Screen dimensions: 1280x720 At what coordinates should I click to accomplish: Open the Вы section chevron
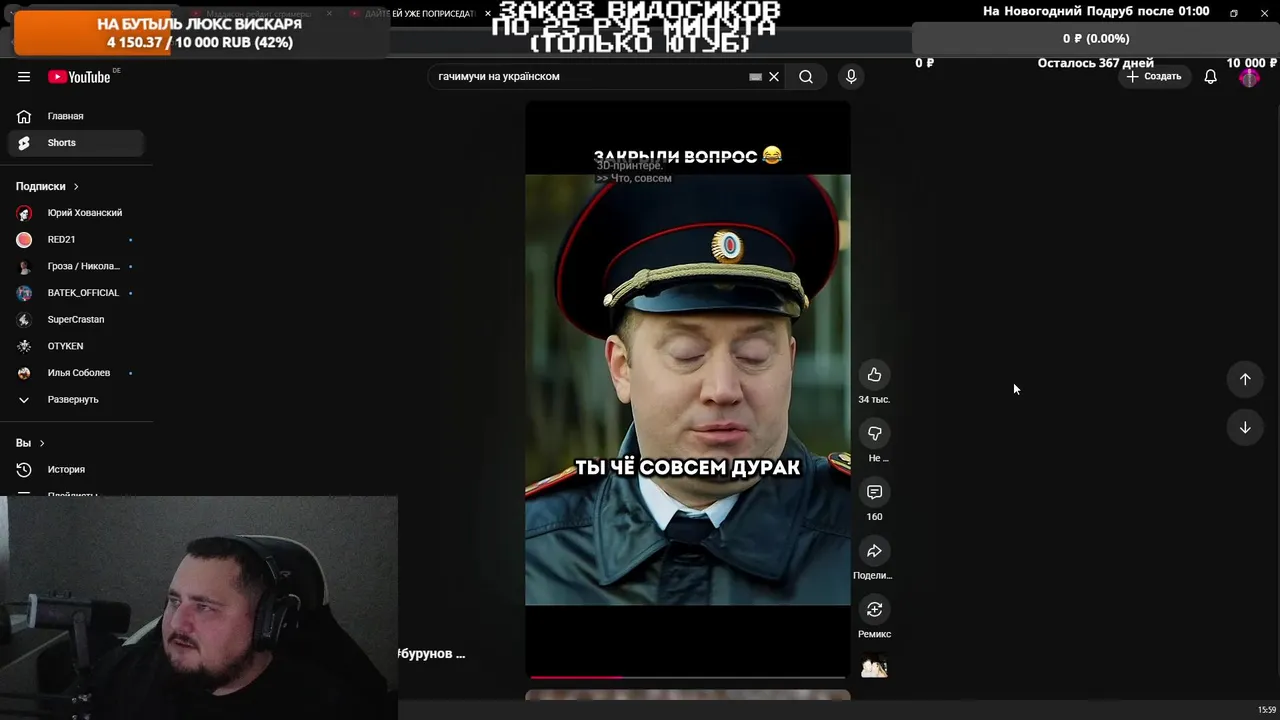coord(41,443)
